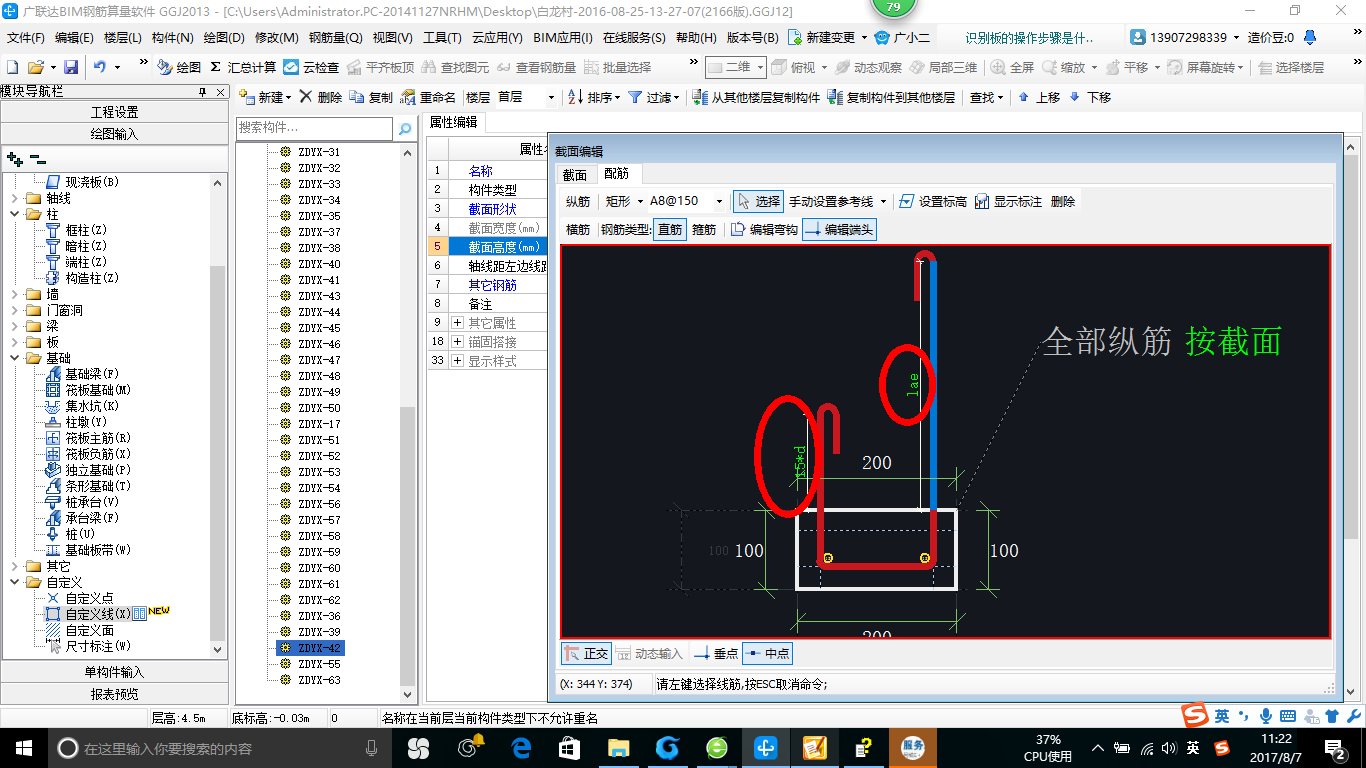Image resolution: width=1366 pixels, height=768 pixels.
Task: Switch to the 截面 tab in the section editor
Action: click(x=575, y=174)
